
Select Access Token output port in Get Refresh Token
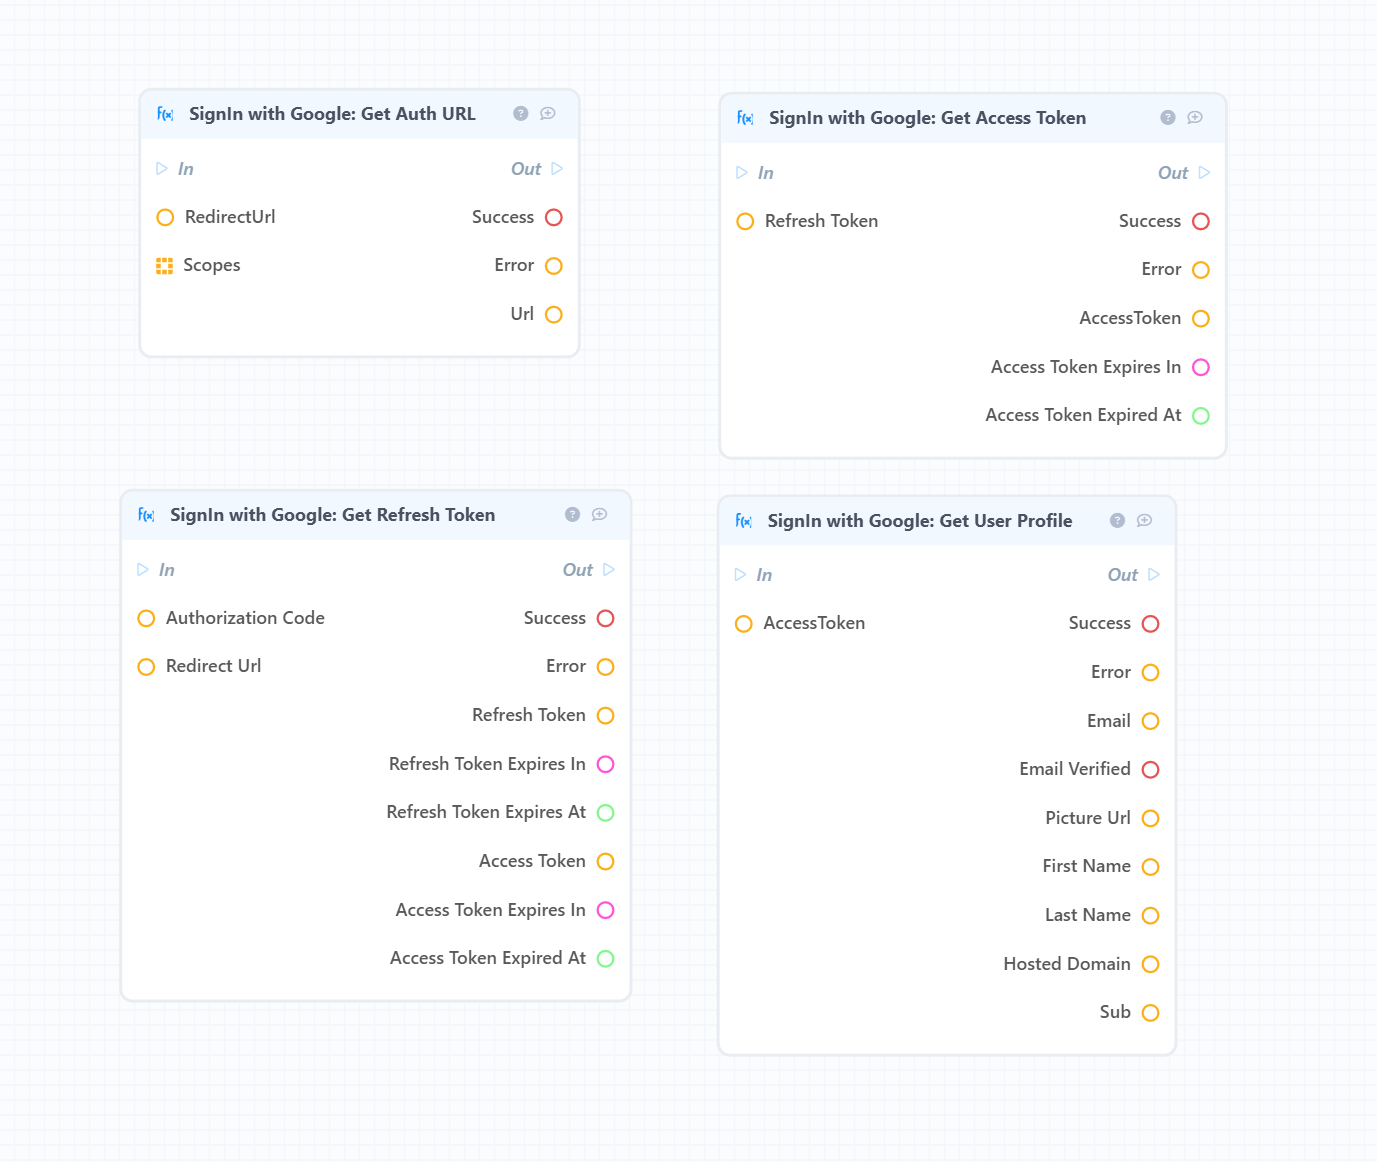[x=605, y=862]
